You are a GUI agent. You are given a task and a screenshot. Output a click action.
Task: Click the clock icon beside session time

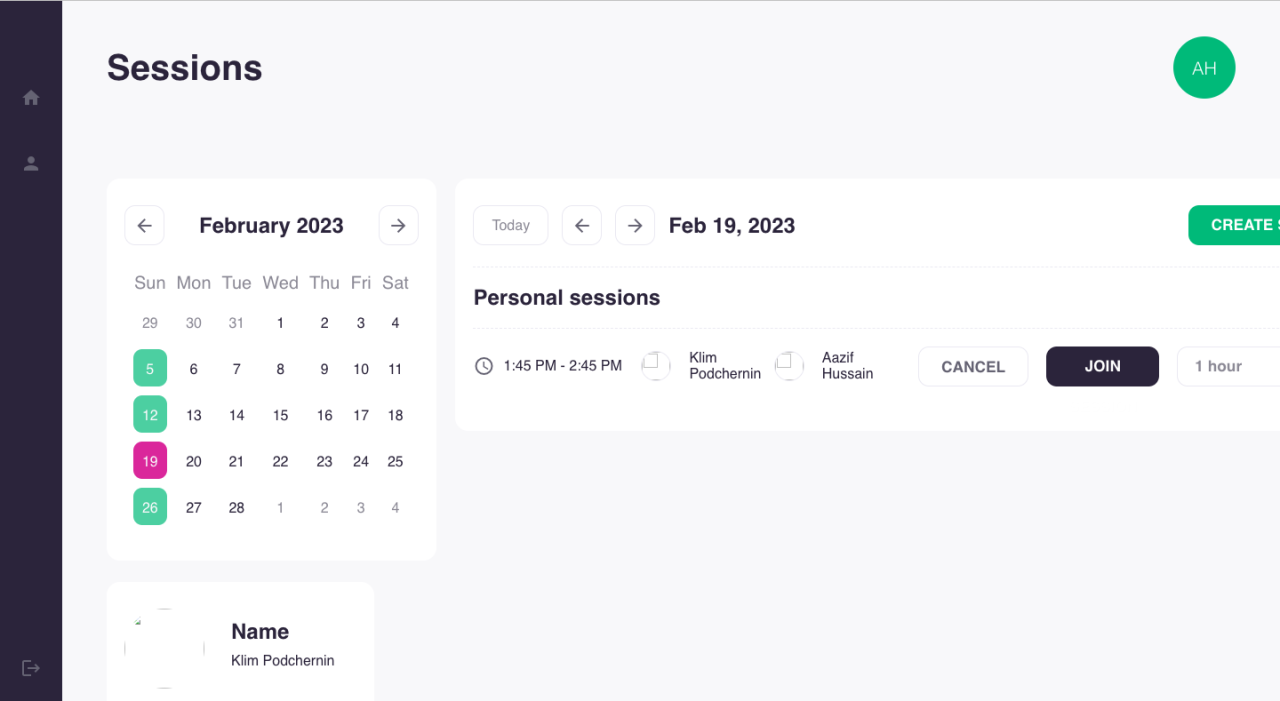[484, 366]
